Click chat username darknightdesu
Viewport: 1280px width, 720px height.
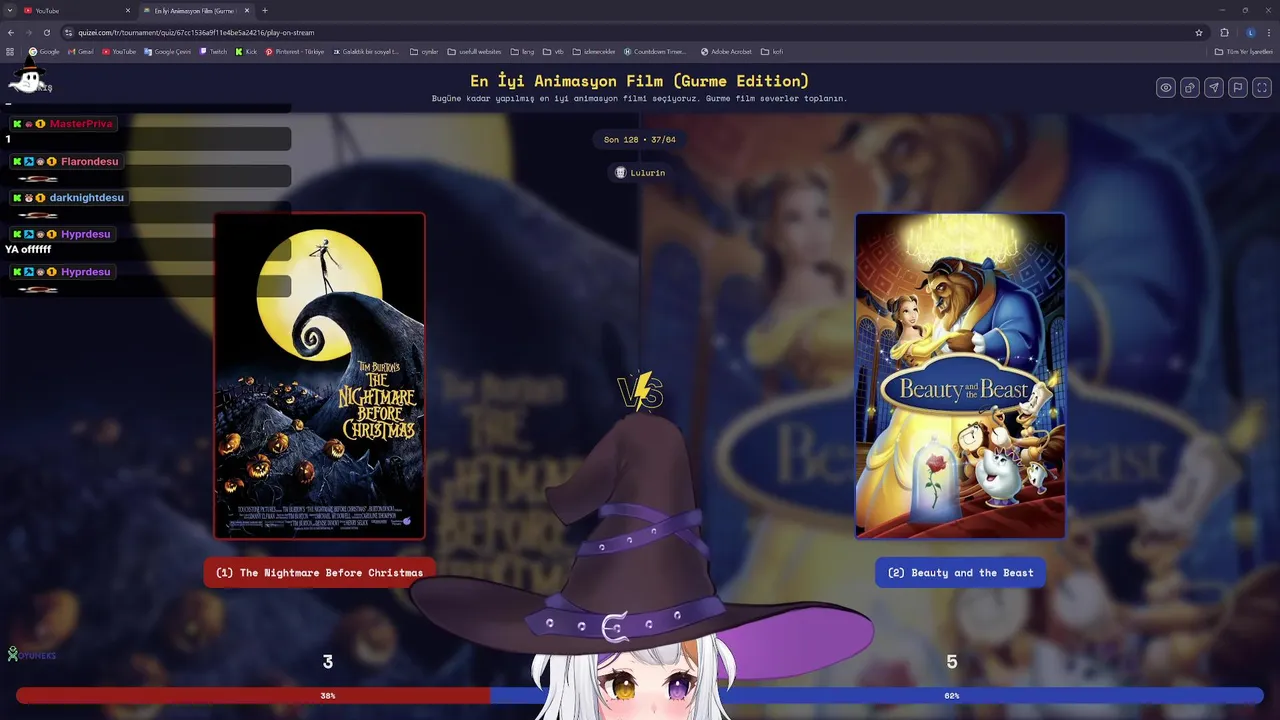[x=87, y=198]
